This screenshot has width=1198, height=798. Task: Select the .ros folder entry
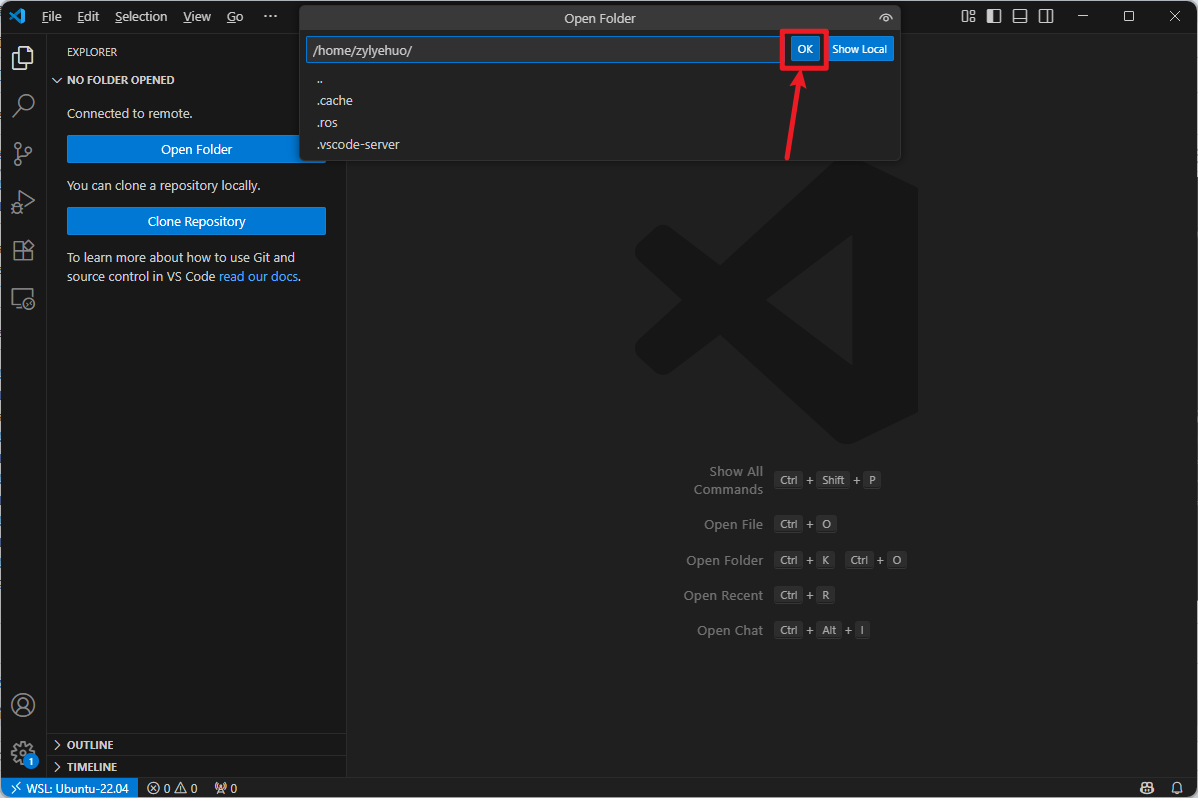600,122
